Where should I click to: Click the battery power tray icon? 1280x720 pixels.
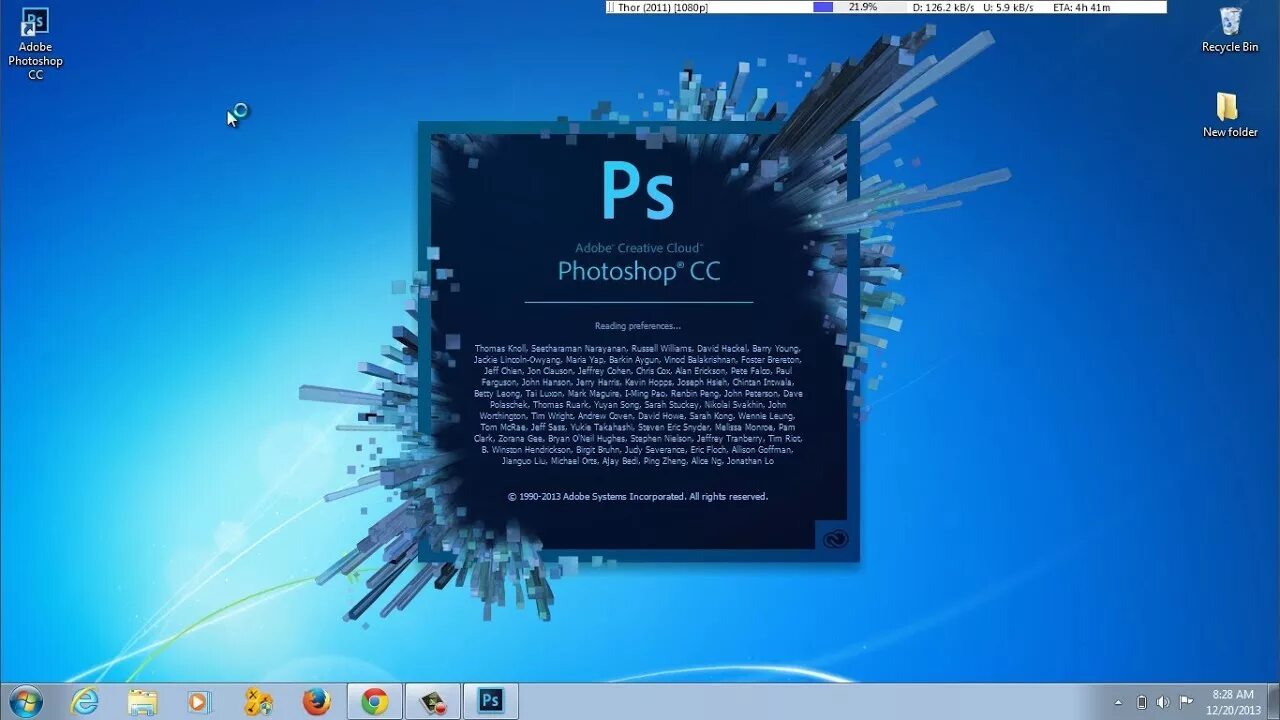pyautogui.click(x=1142, y=702)
